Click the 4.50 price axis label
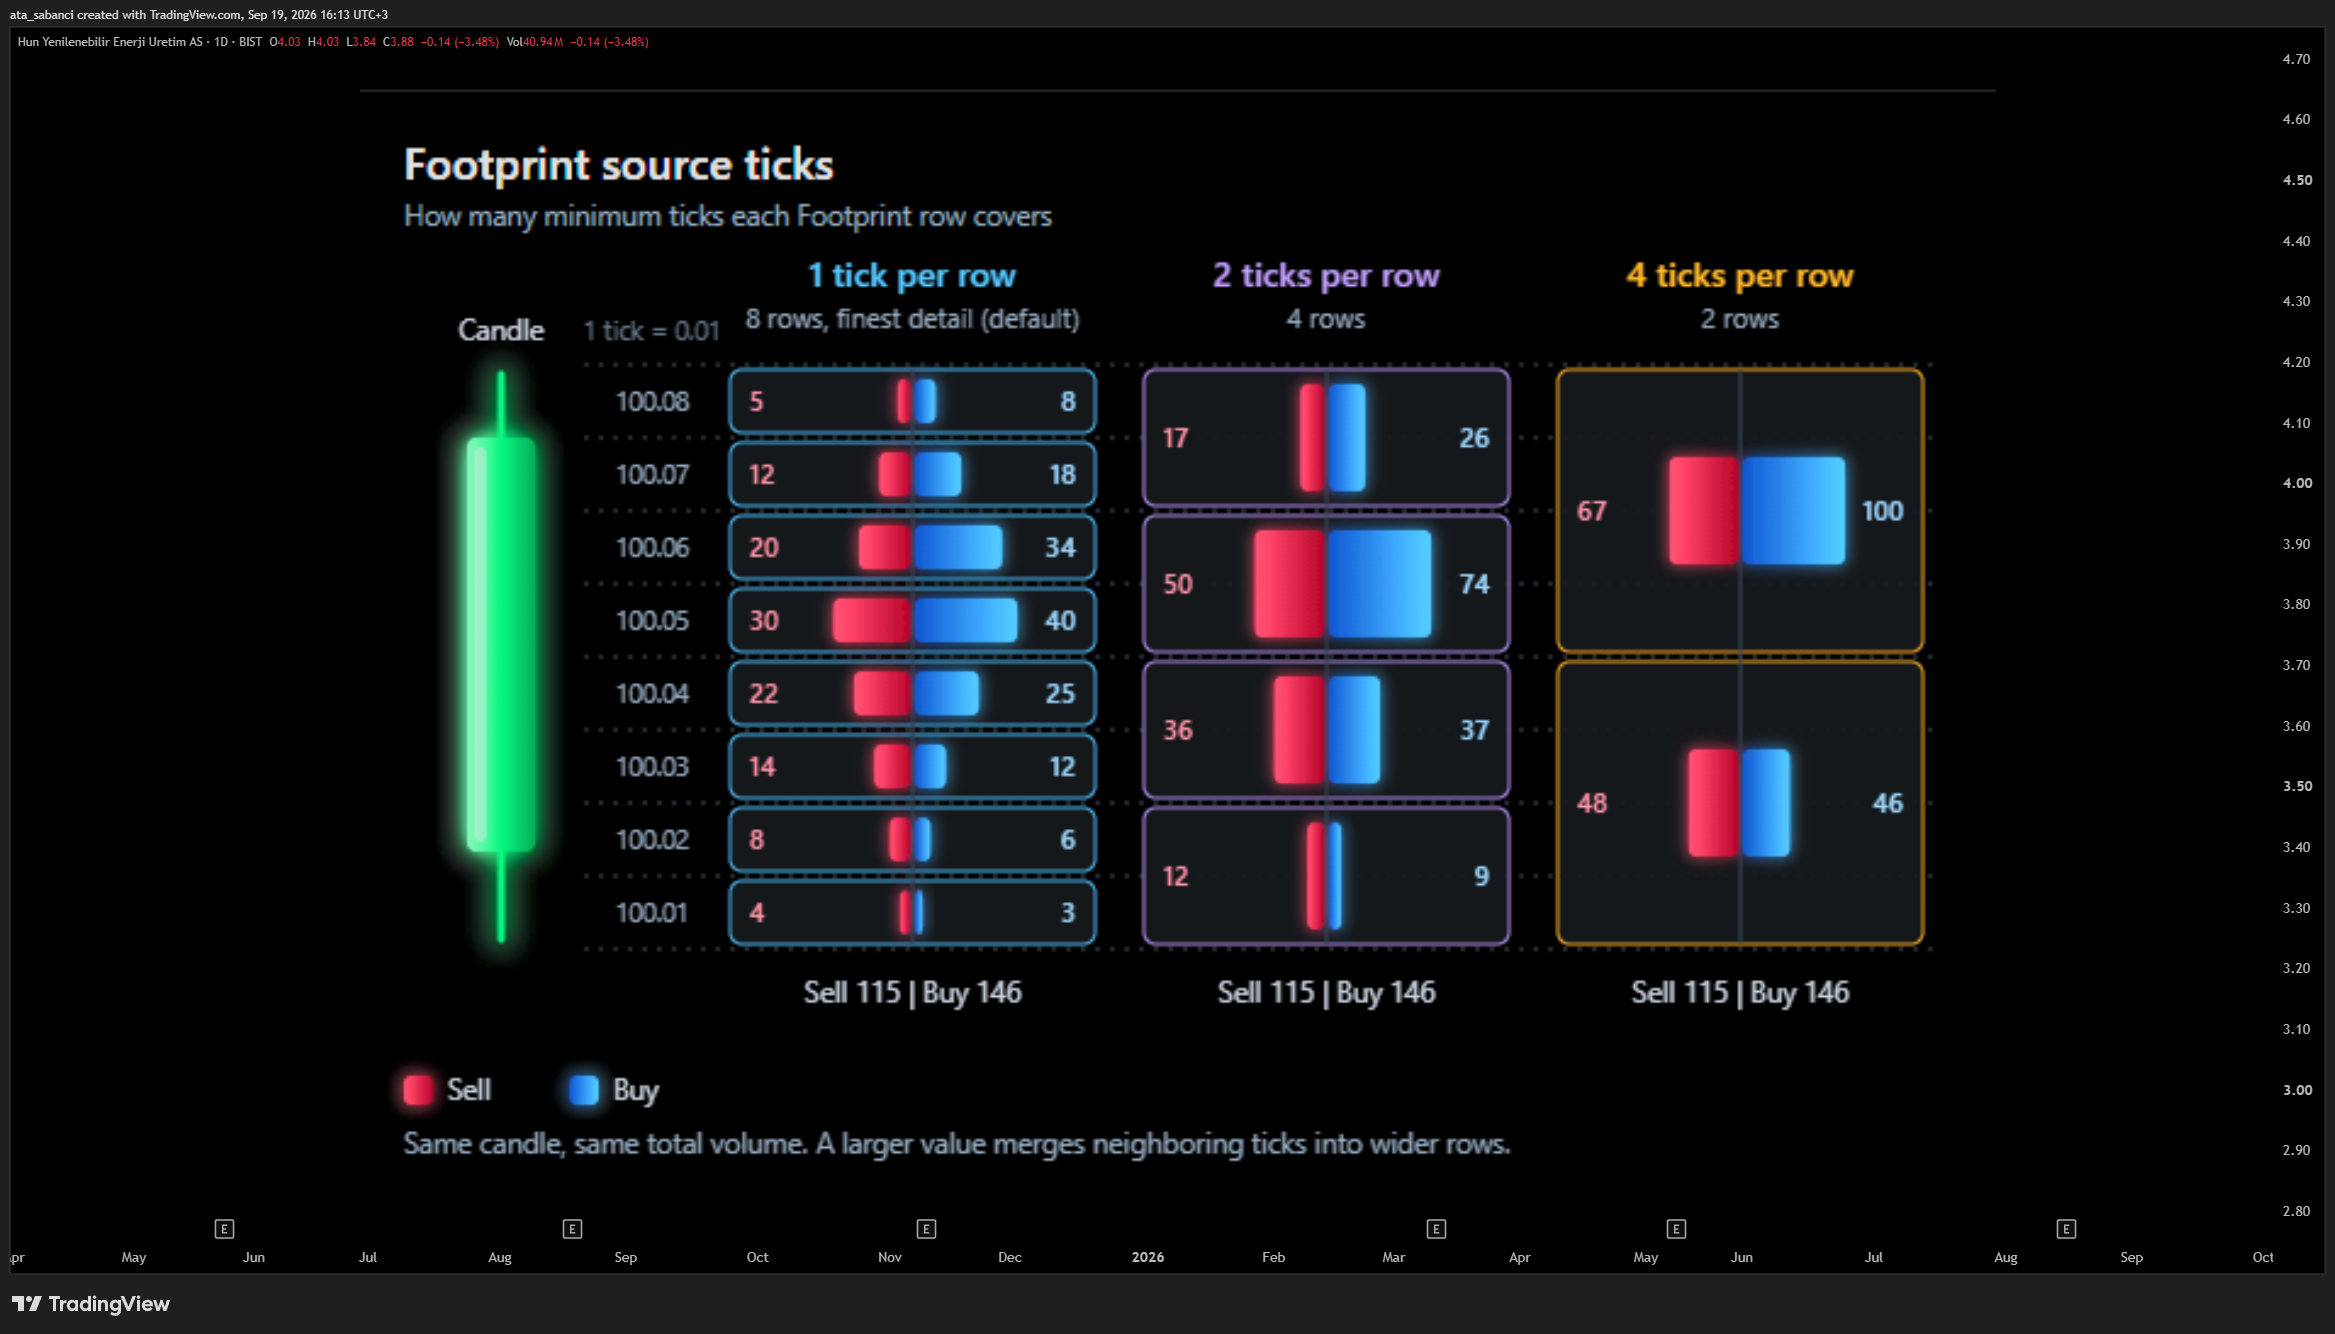Screen dimensions: 2335x1334 [2297, 180]
